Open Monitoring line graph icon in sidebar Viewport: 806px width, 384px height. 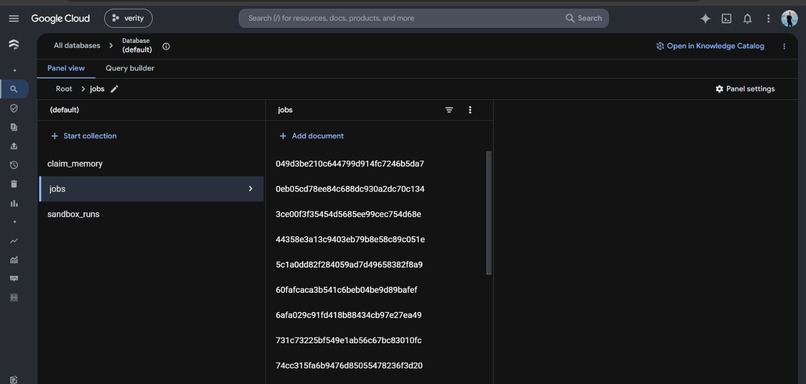14,241
